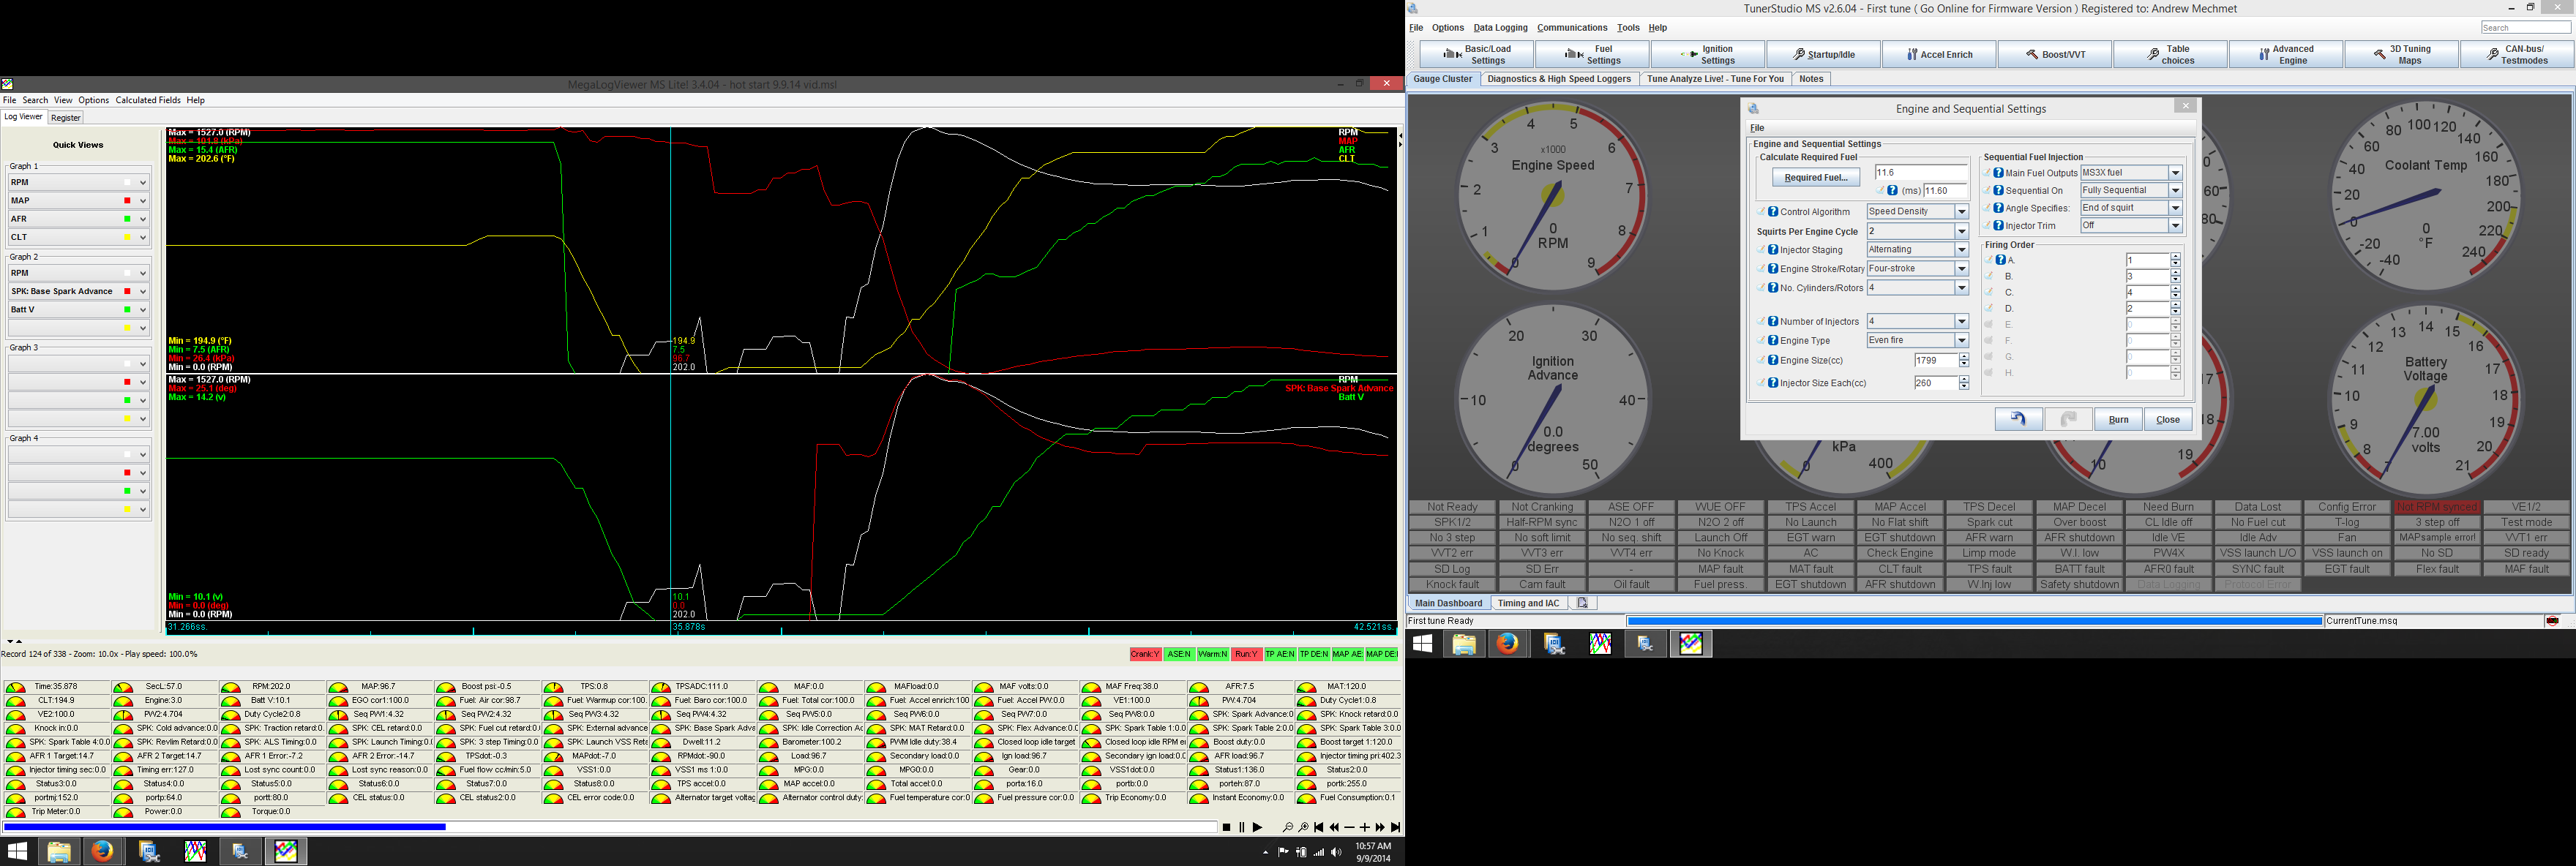Click help icon beside Control Algorithm
The image size is (2576, 866).
click(x=1772, y=212)
